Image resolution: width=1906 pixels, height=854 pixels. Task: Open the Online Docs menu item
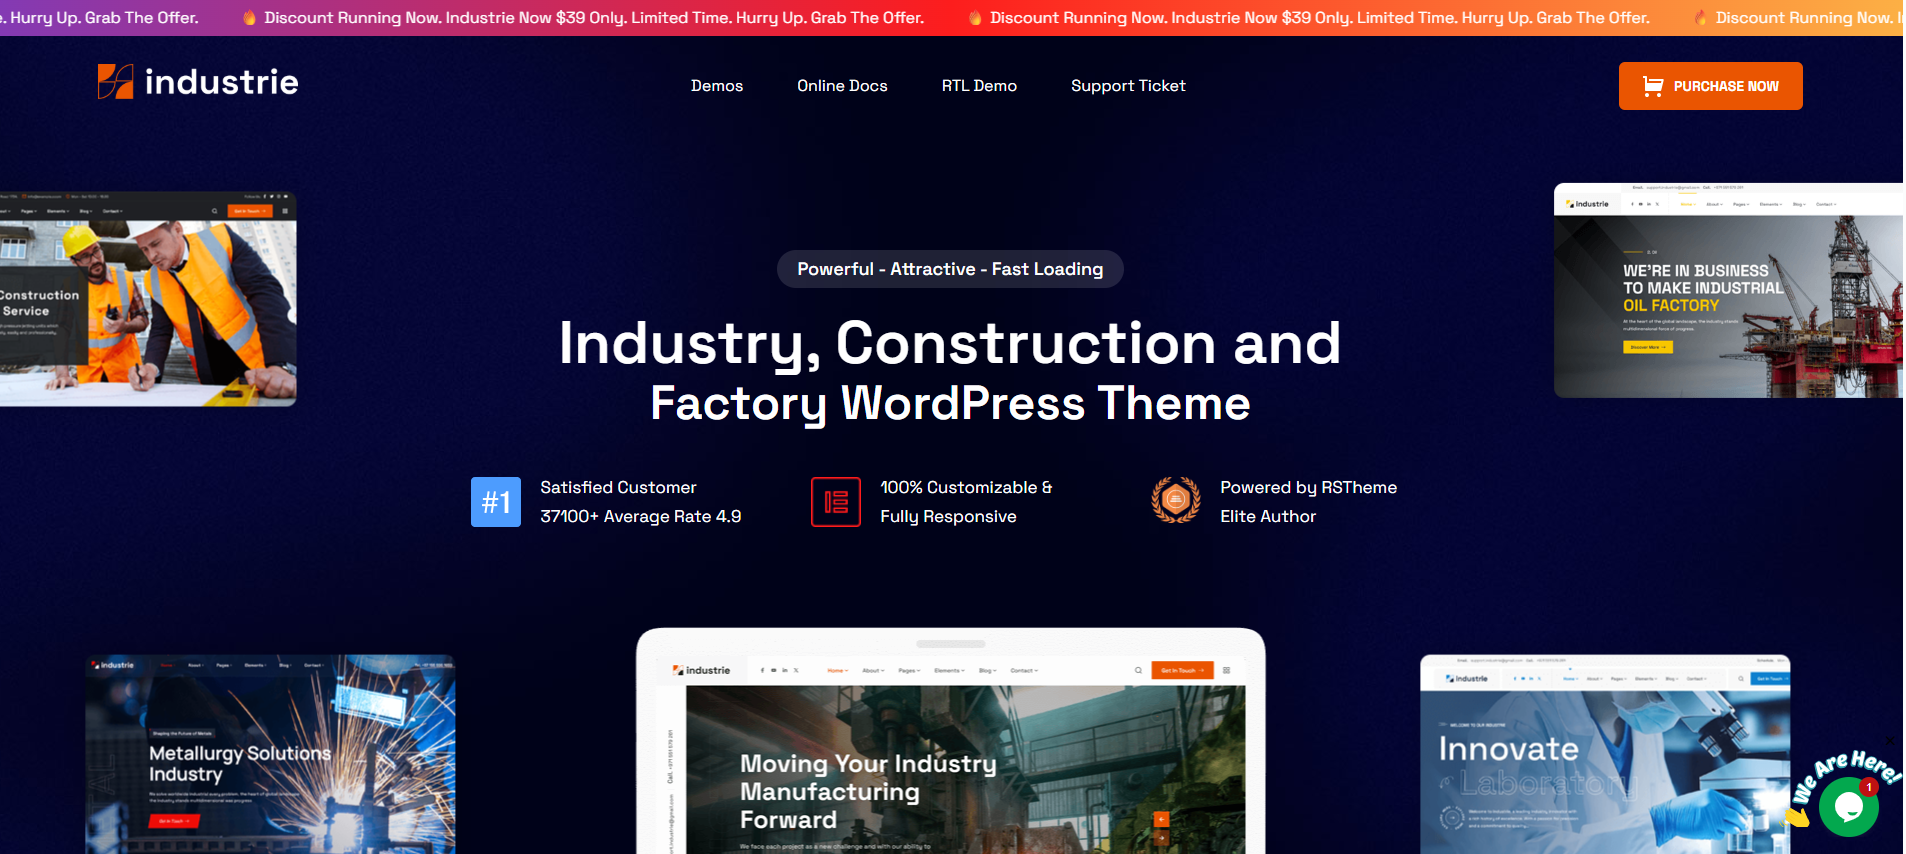(x=842, y=86)
